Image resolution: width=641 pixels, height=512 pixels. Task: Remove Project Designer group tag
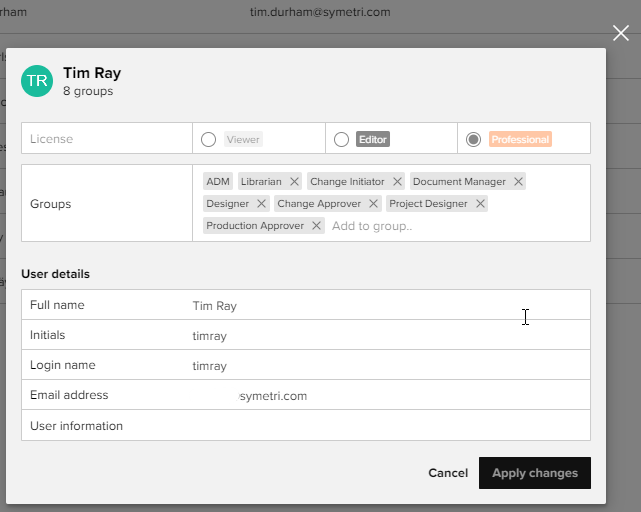(480, 204)
